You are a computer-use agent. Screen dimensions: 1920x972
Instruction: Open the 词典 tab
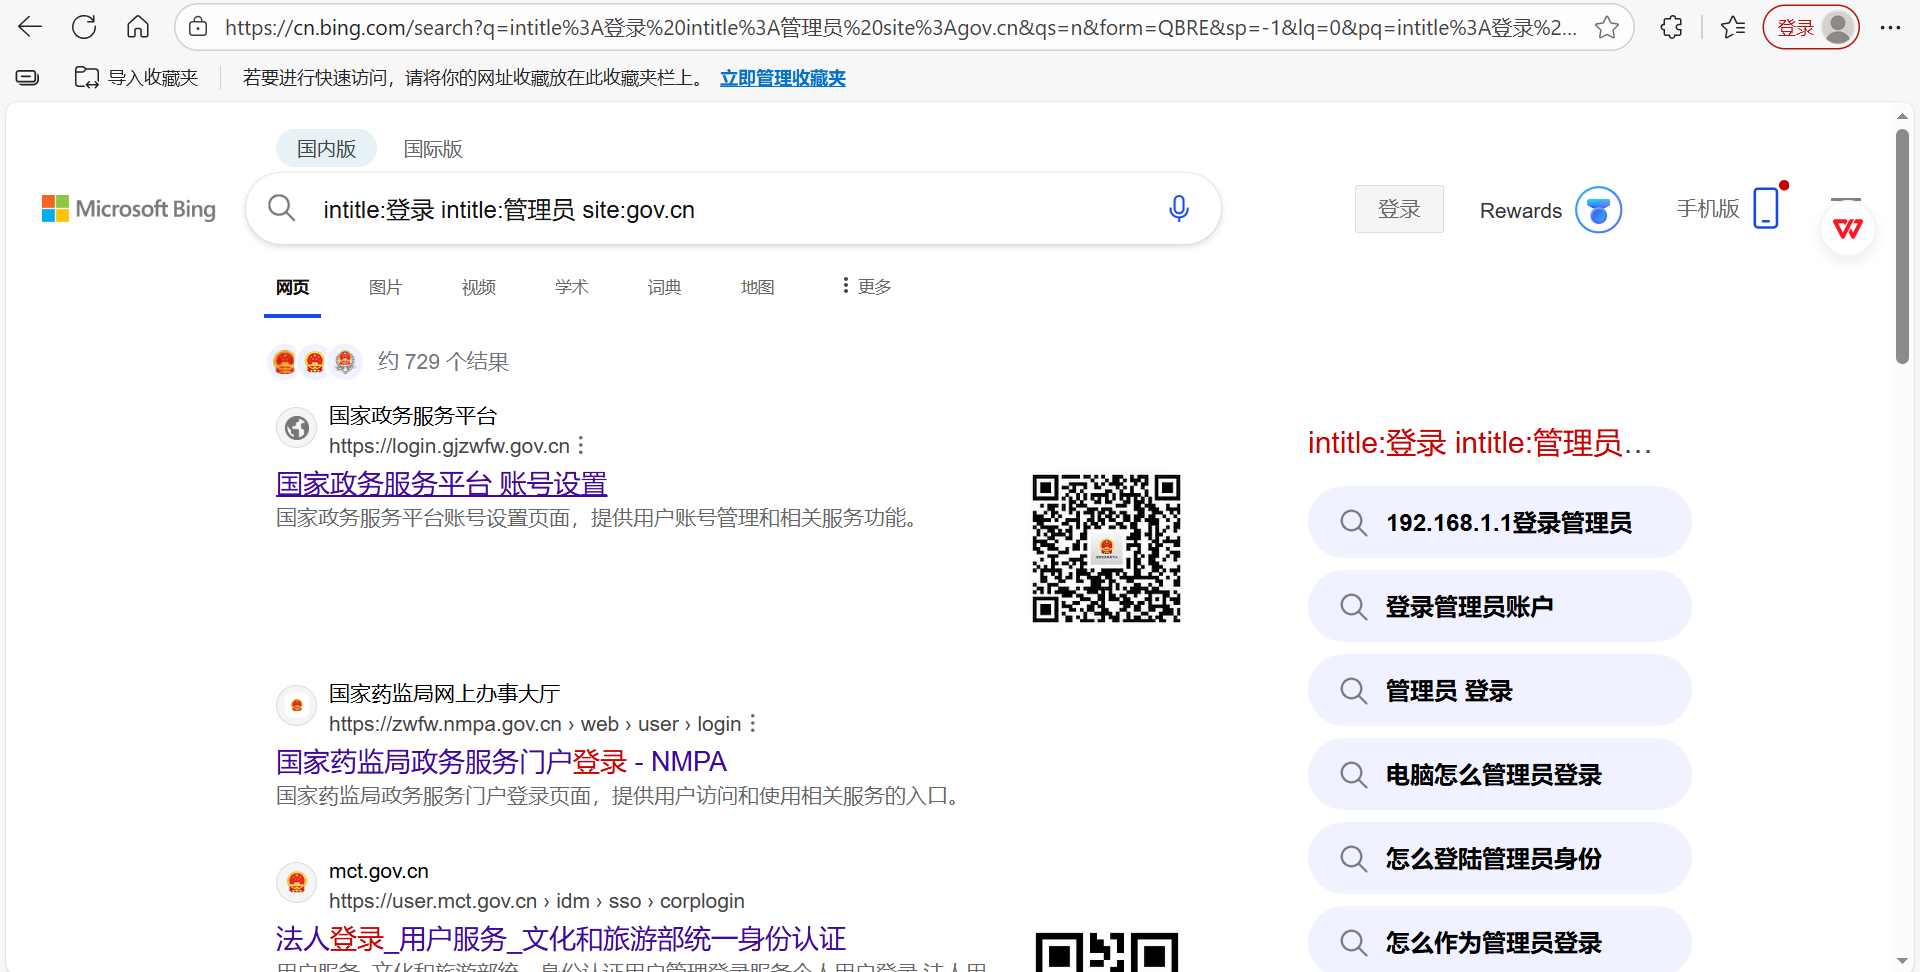coord(664,288)
